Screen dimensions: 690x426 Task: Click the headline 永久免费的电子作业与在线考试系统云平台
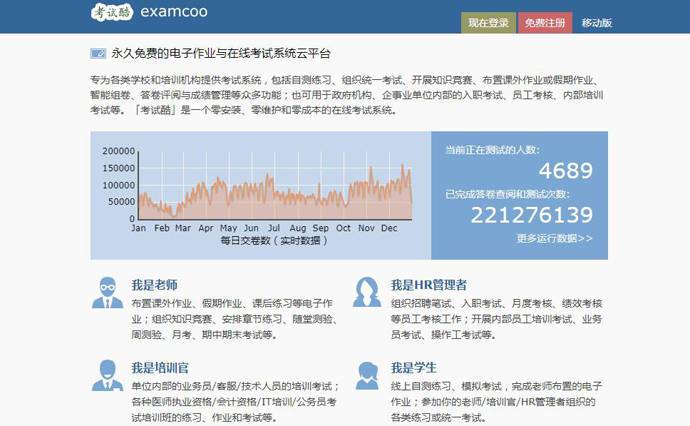220,53
